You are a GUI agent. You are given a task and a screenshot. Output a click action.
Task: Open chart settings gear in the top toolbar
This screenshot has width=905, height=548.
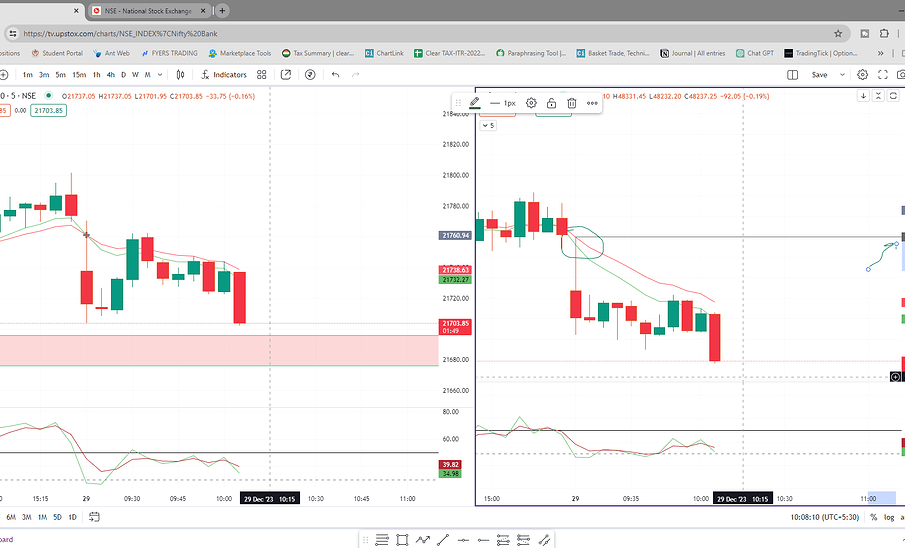(x=862, y=74)
